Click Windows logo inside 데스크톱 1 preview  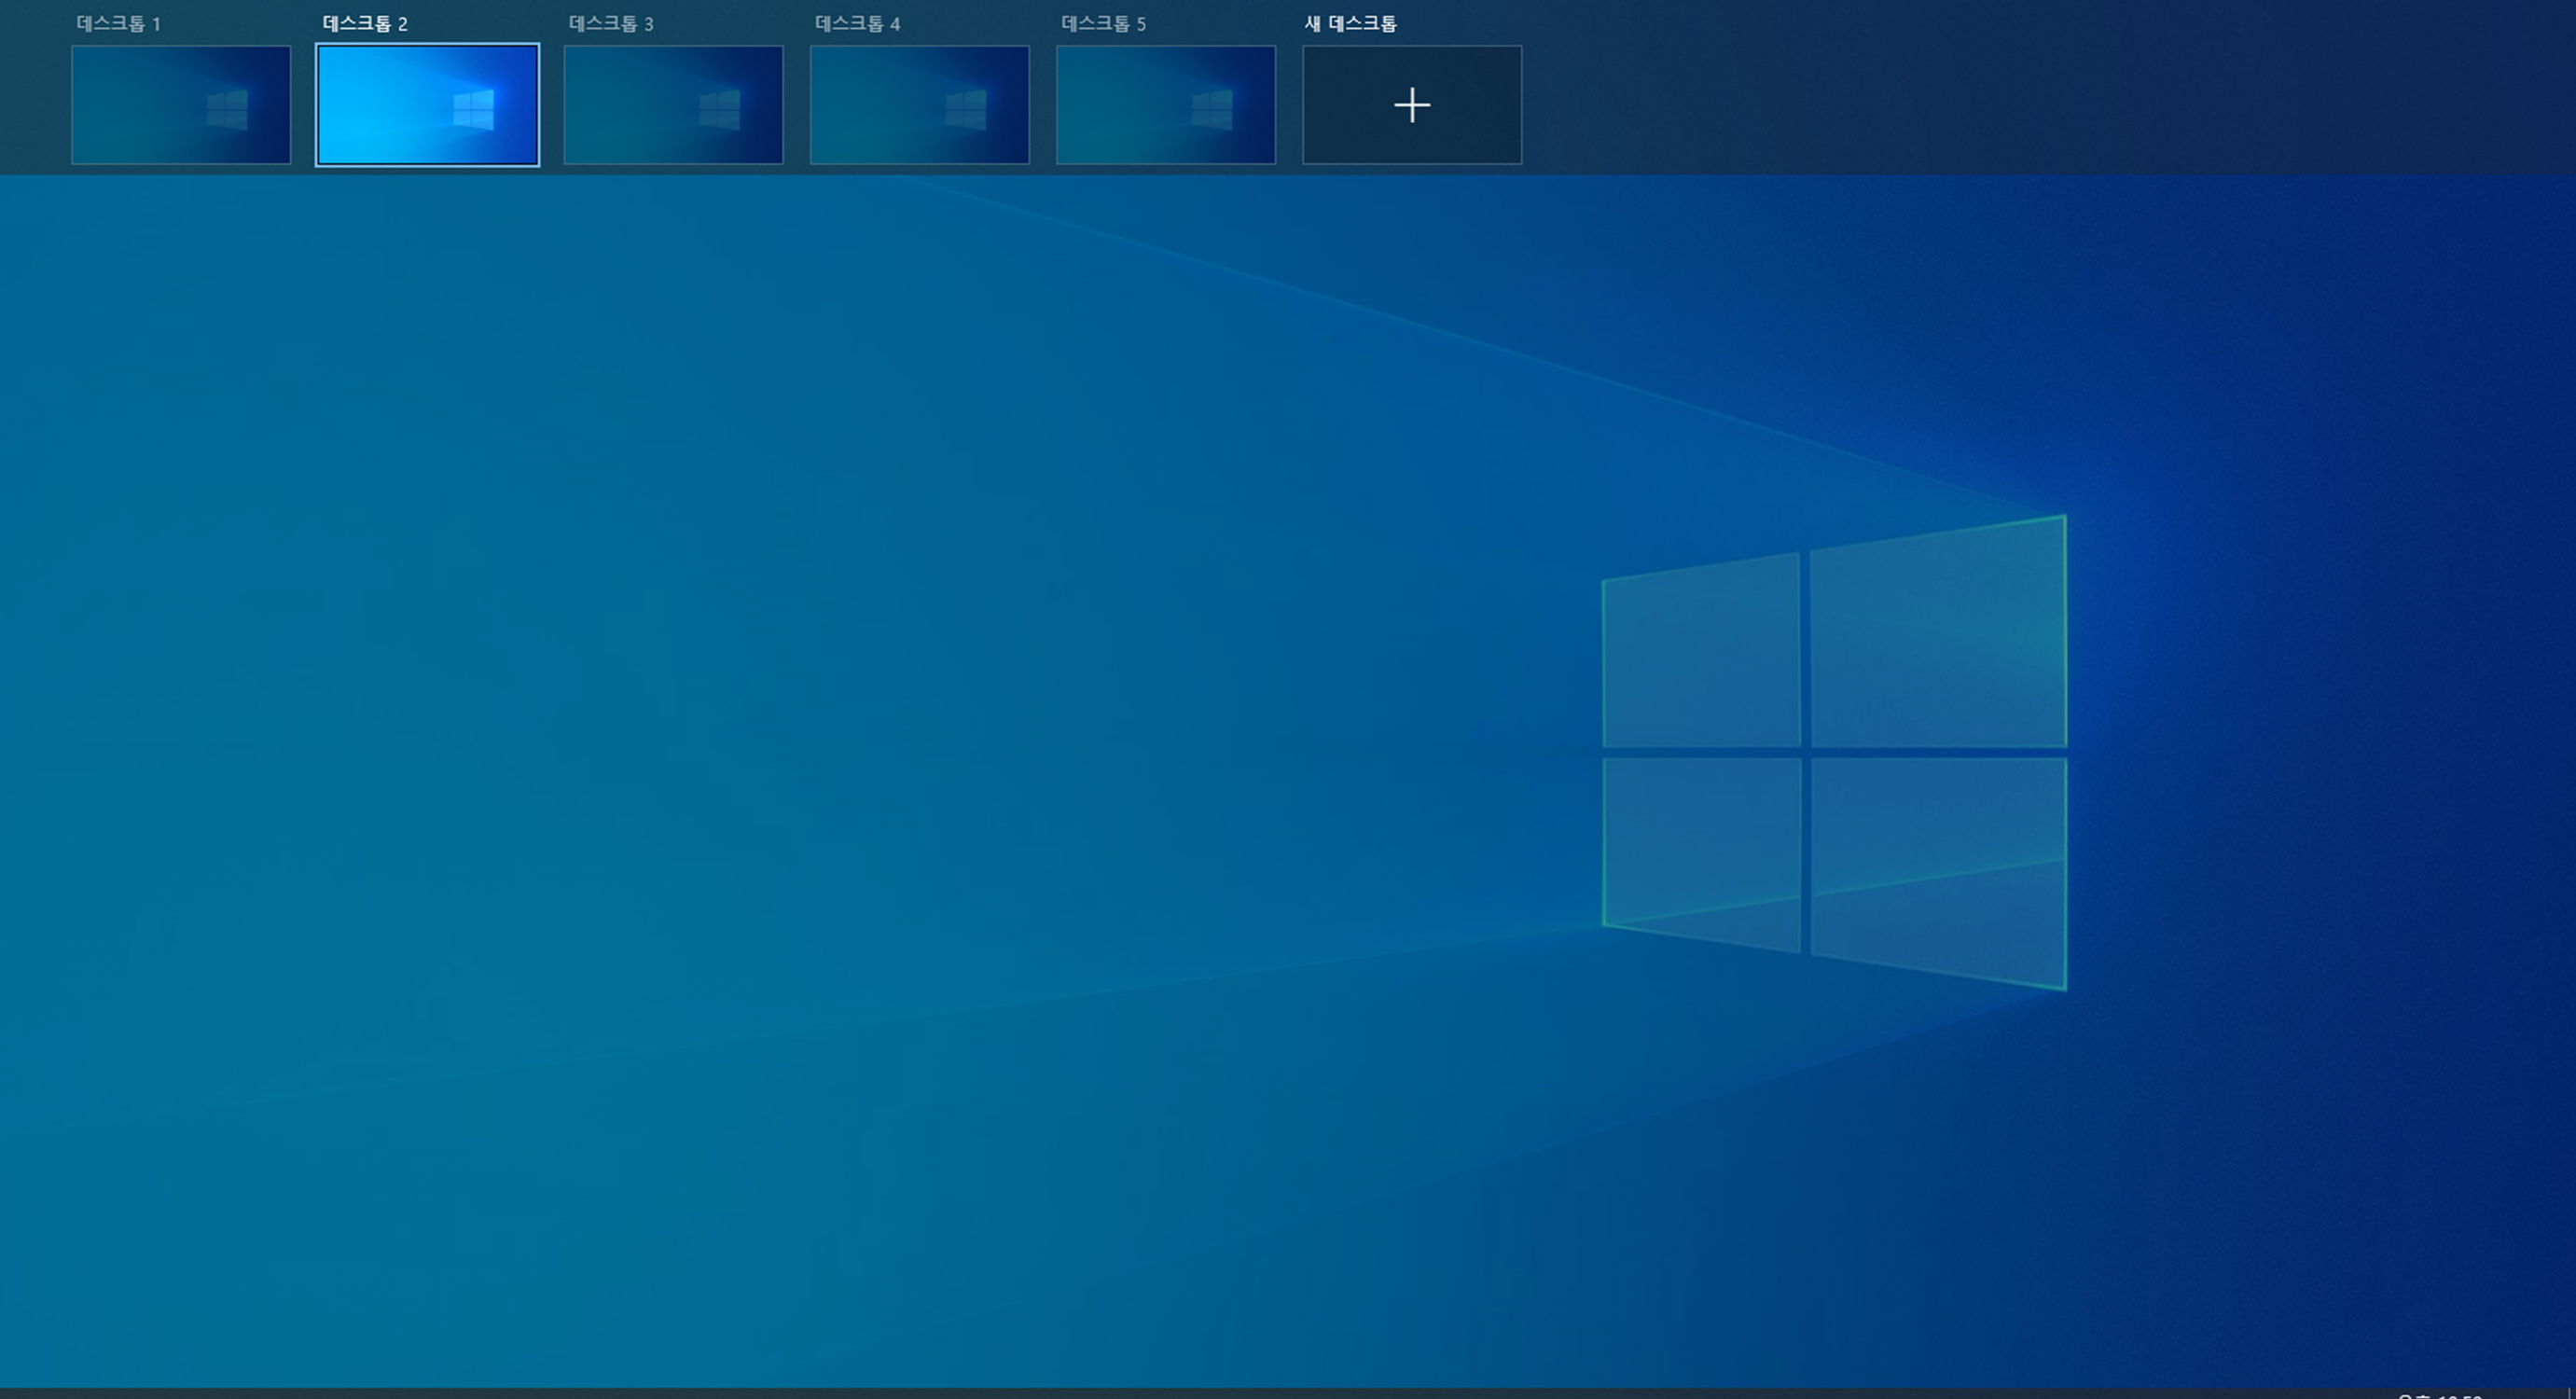228,110
